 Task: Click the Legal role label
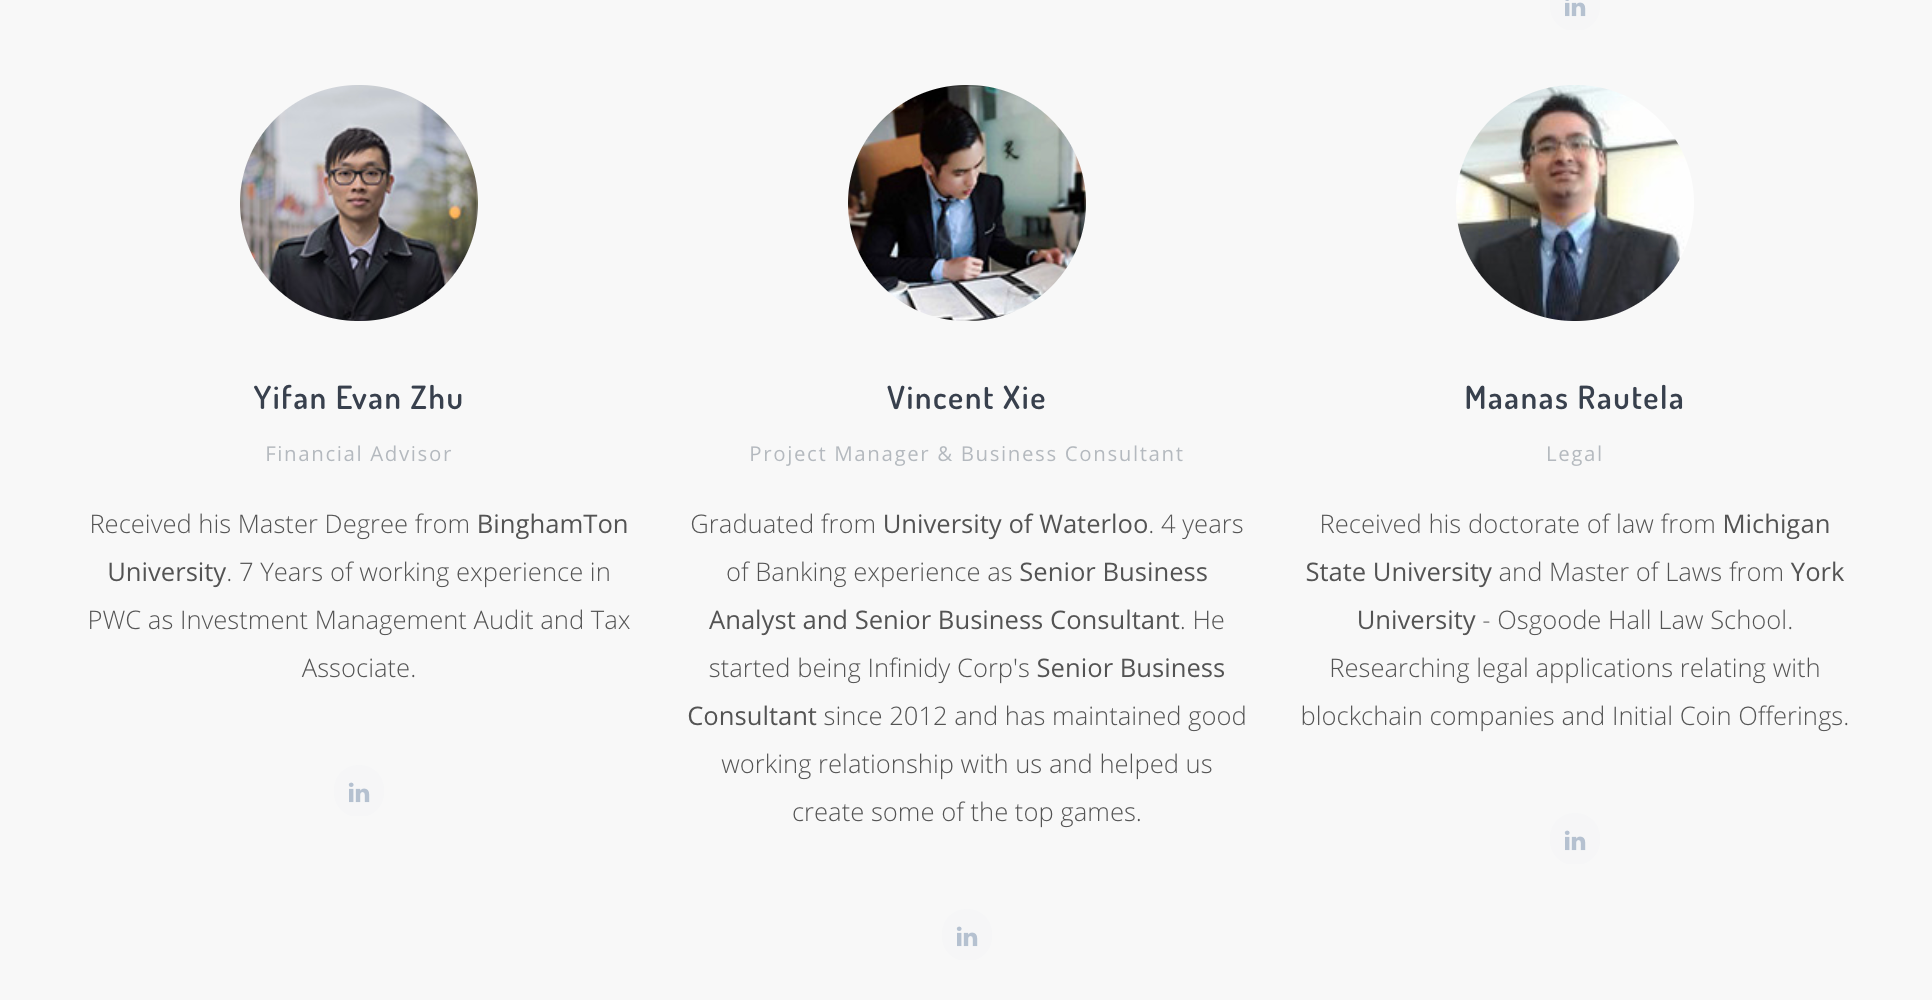[x=1574, y=454]
